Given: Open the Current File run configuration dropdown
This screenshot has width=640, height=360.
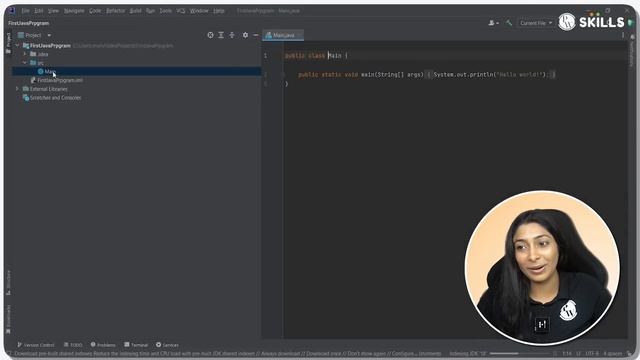Looking at the screenshot, I should point(536,23).
